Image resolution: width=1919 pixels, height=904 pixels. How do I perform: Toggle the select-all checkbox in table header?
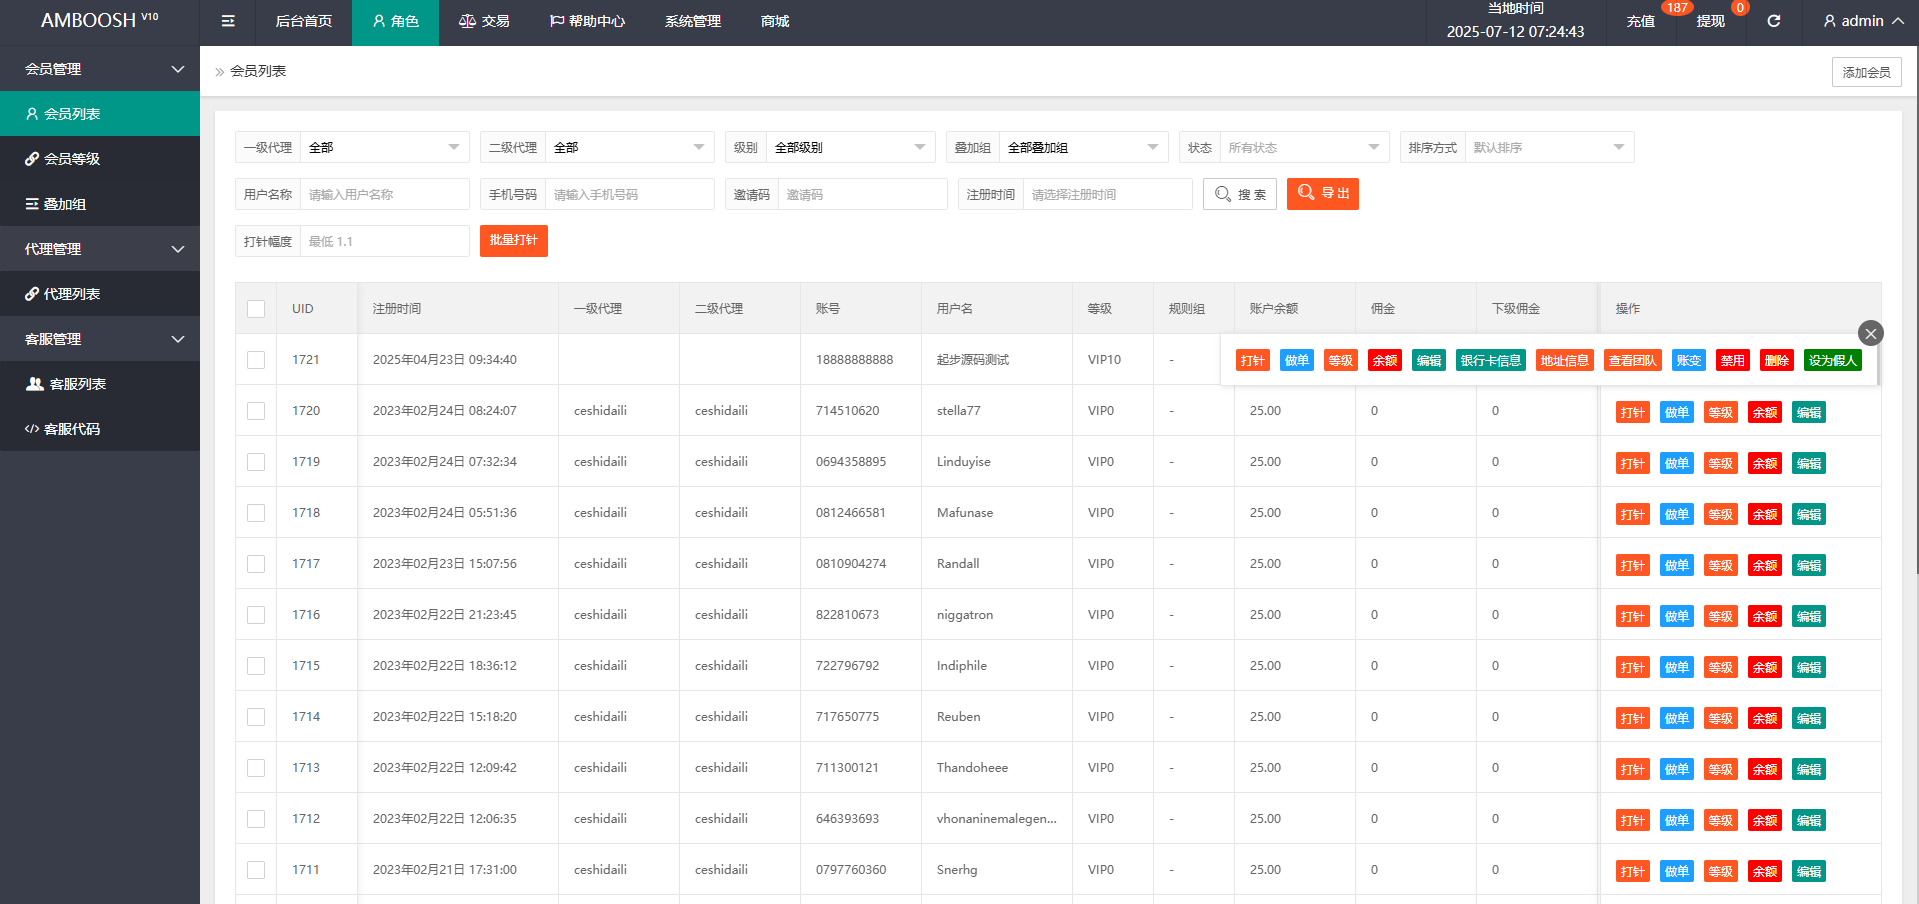[x=256, y=309]
